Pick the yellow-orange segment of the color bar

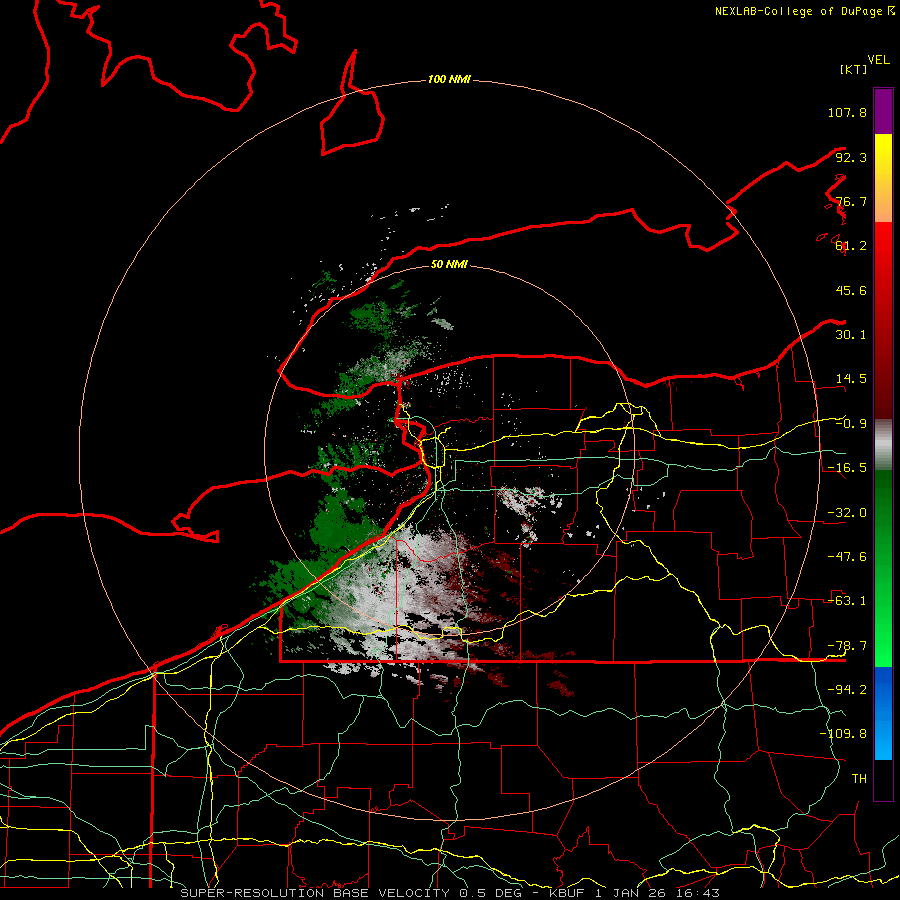(883, 178)
